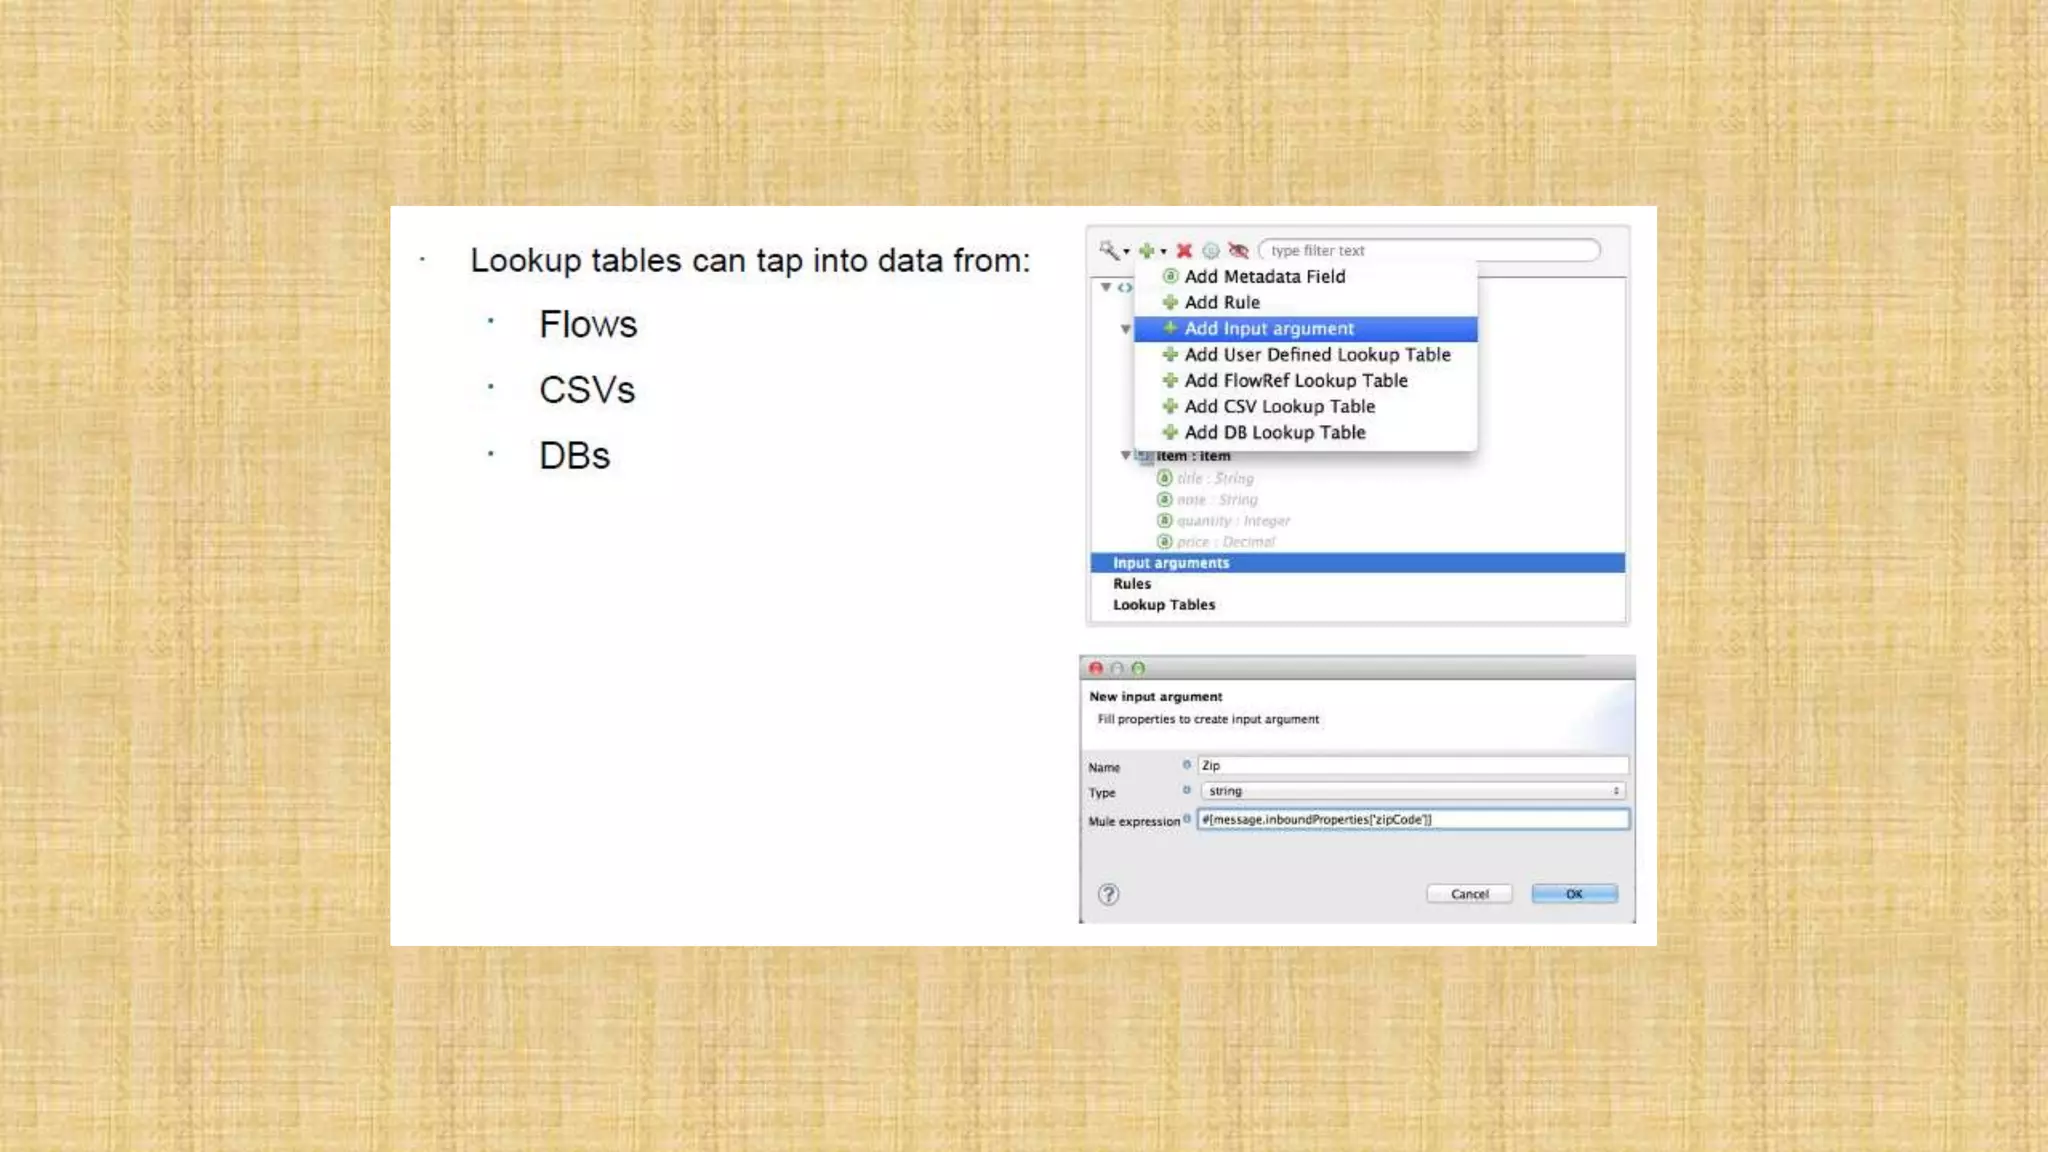Viewport: 2048px width, 1152px height.
Task: Click the help question mark icon
Action: coord(1108,894)
